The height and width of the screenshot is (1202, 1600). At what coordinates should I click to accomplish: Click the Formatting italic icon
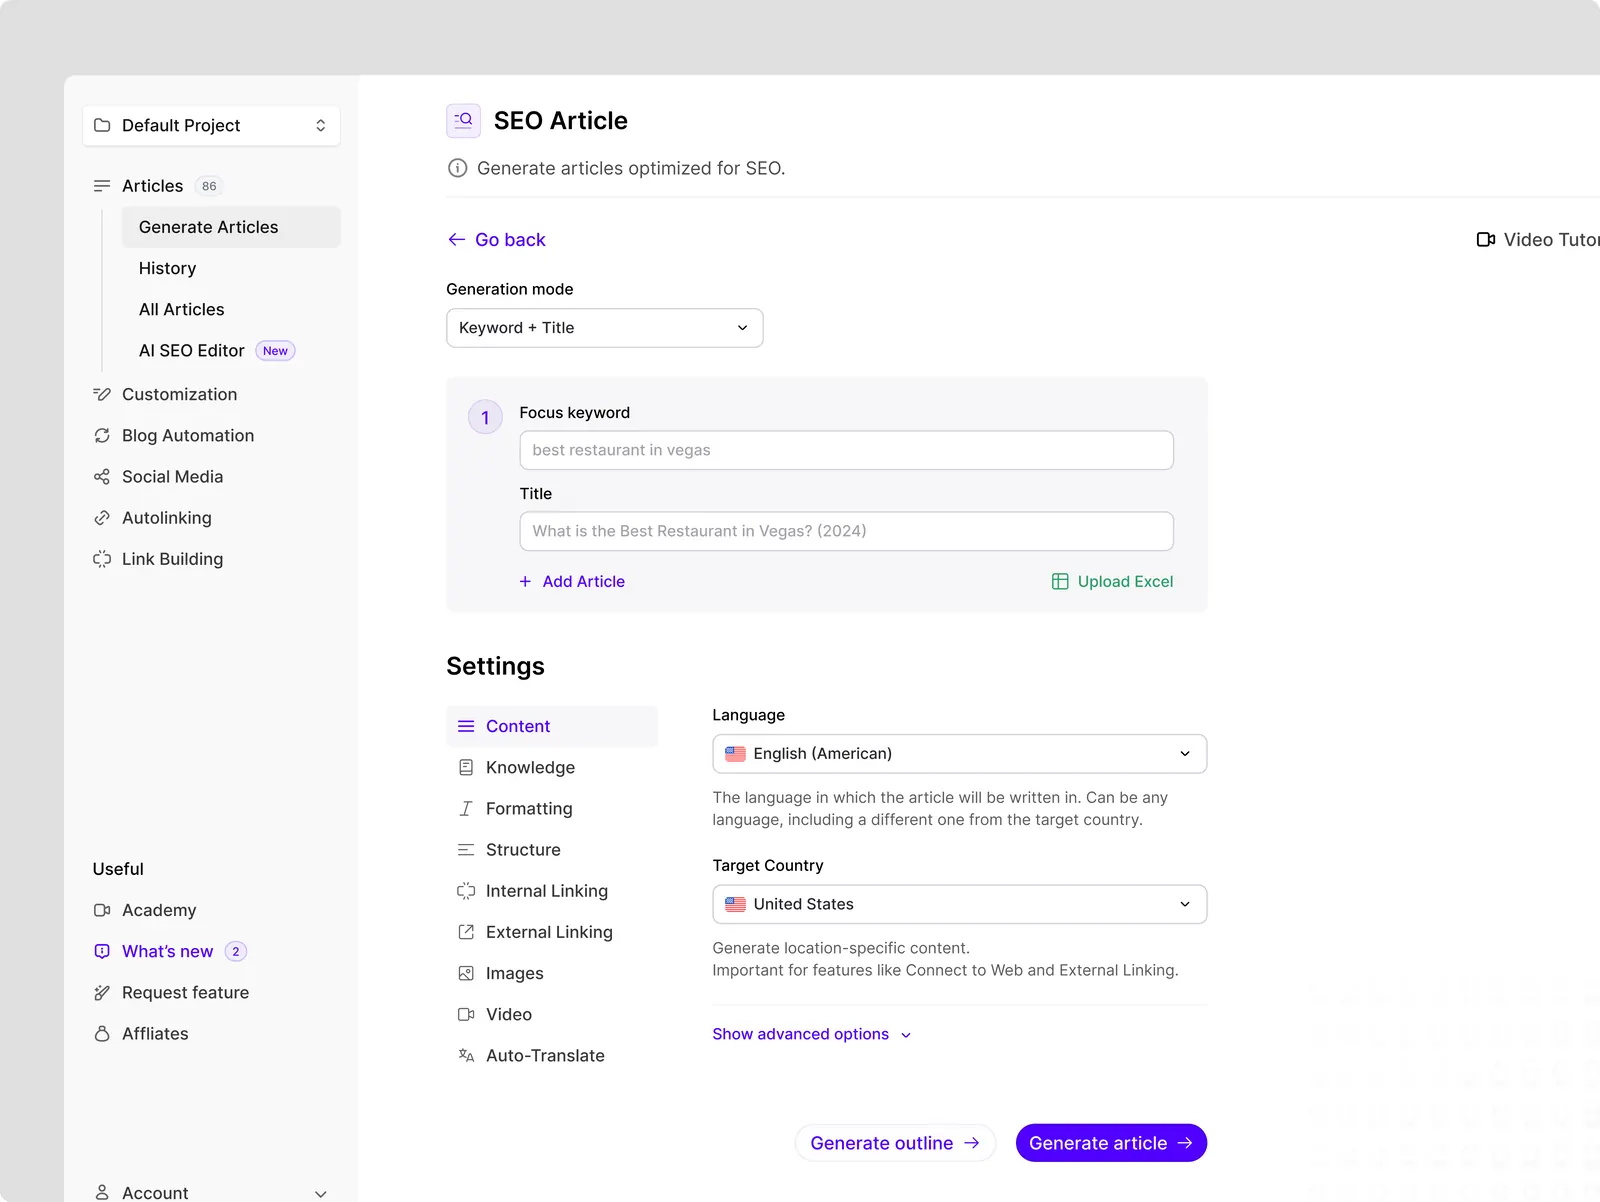coord(466,808)
